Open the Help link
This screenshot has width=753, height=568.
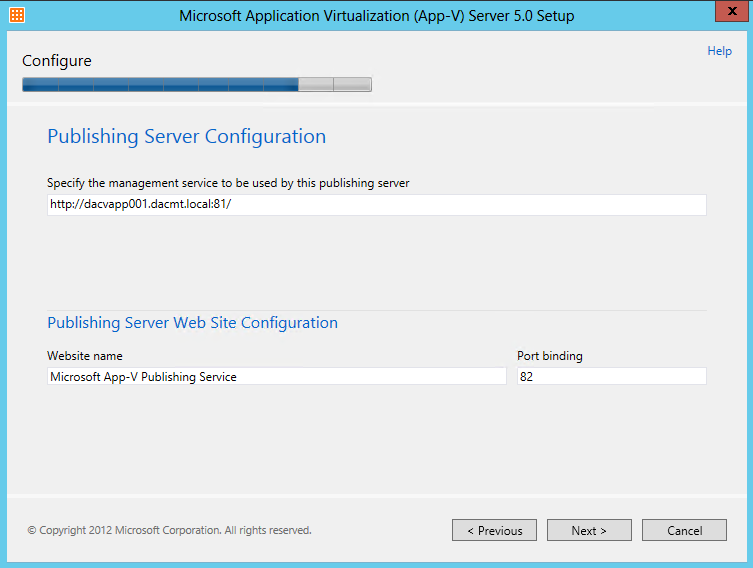[x=719, y=51]
